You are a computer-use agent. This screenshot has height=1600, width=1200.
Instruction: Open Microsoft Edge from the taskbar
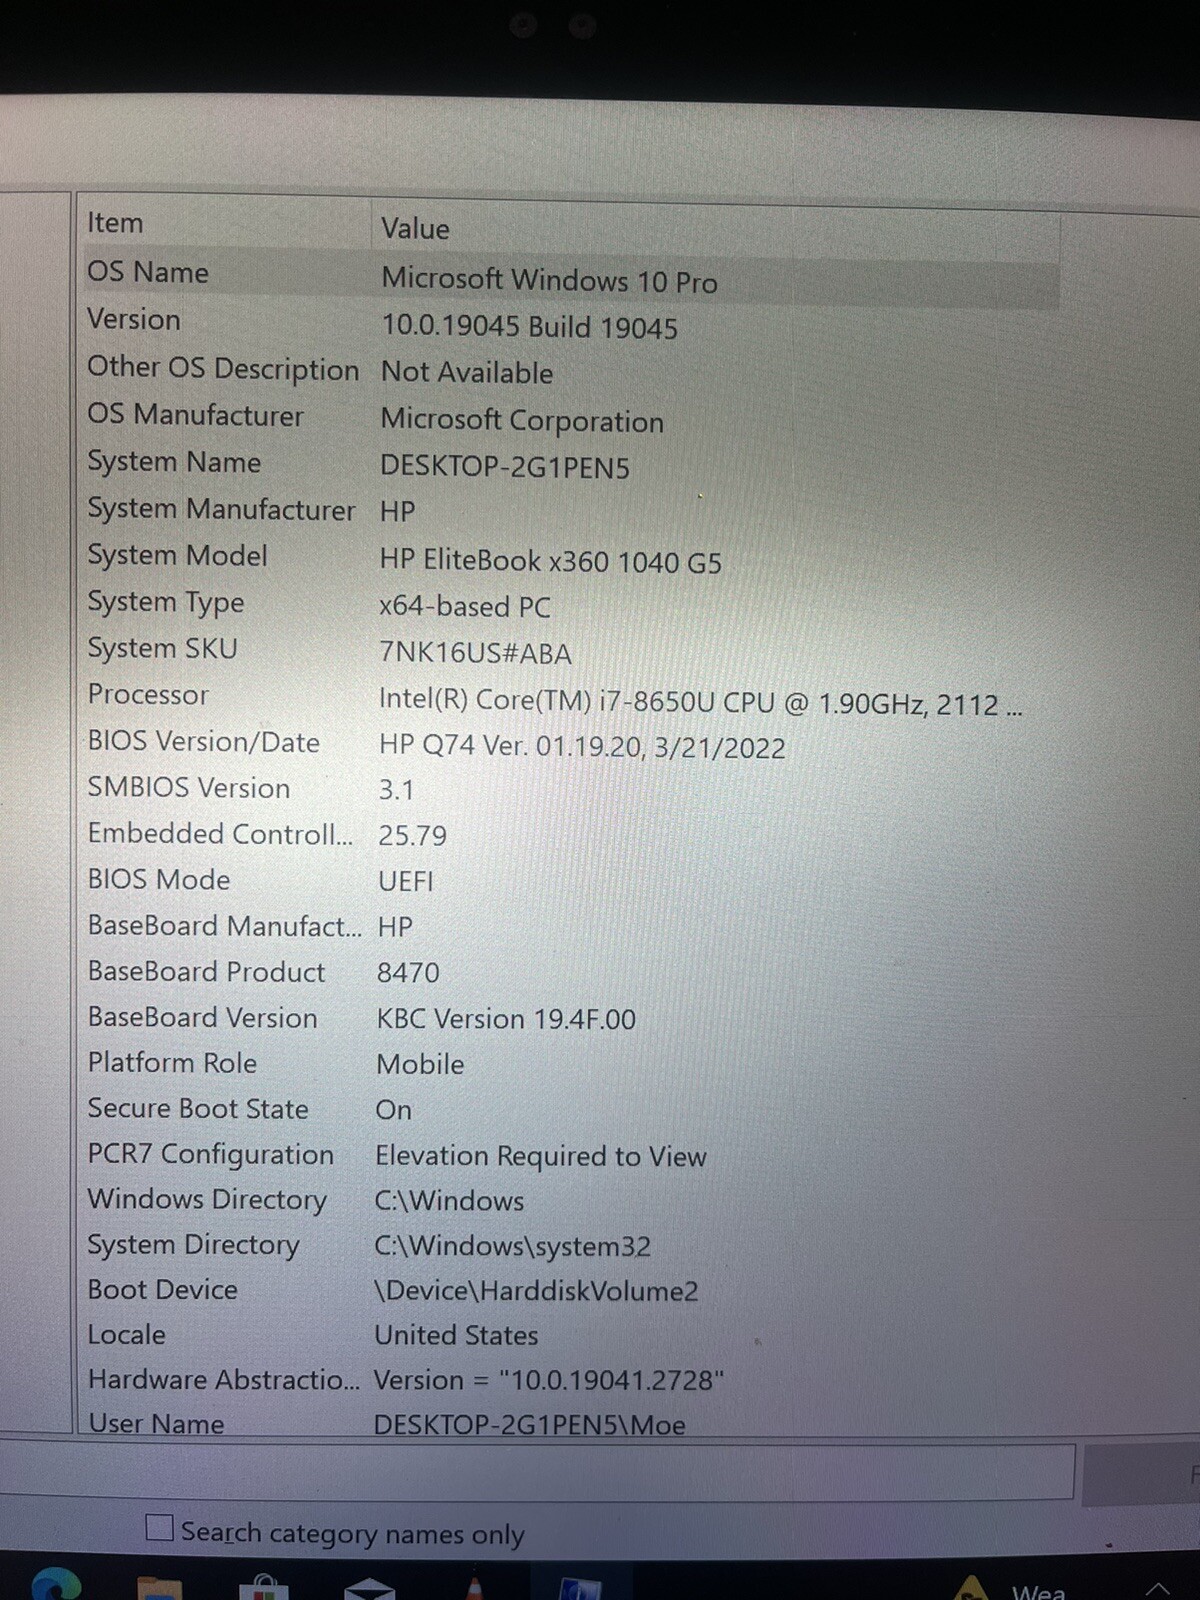pos(55,1584)
